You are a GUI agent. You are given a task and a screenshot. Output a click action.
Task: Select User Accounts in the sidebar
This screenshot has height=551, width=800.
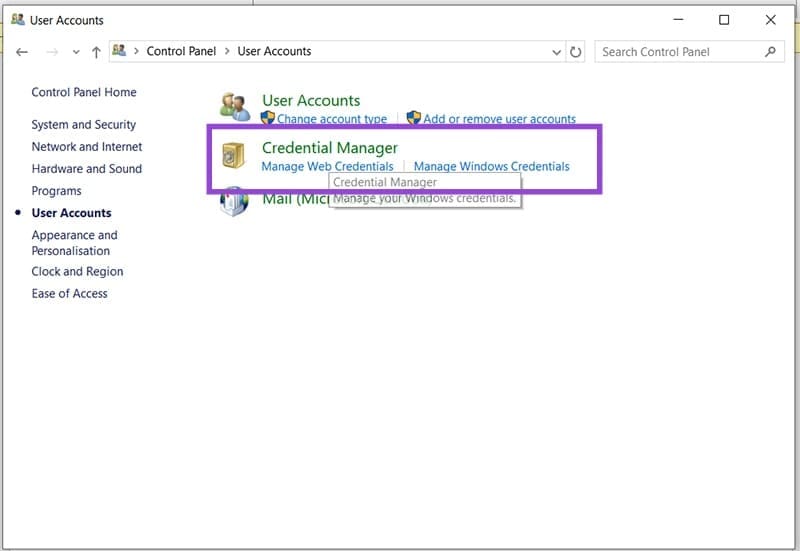click(71, 213)
